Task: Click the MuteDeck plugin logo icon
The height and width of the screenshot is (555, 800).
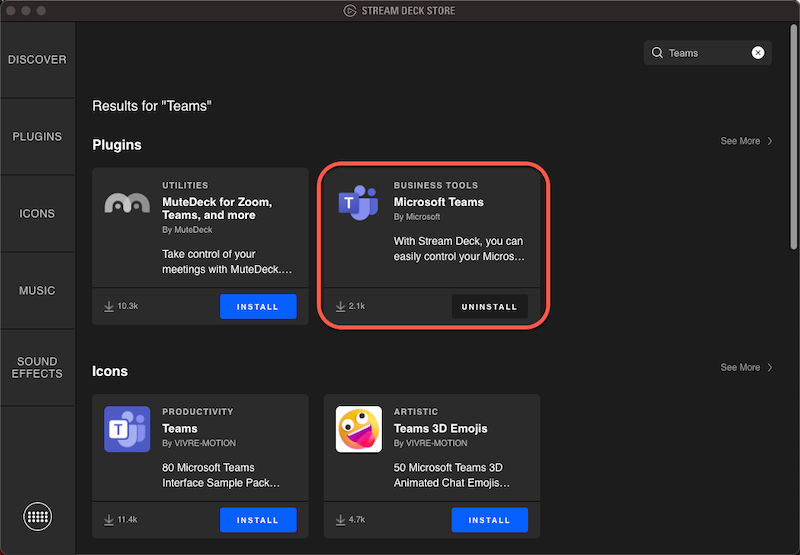Action: click(127, 204)
